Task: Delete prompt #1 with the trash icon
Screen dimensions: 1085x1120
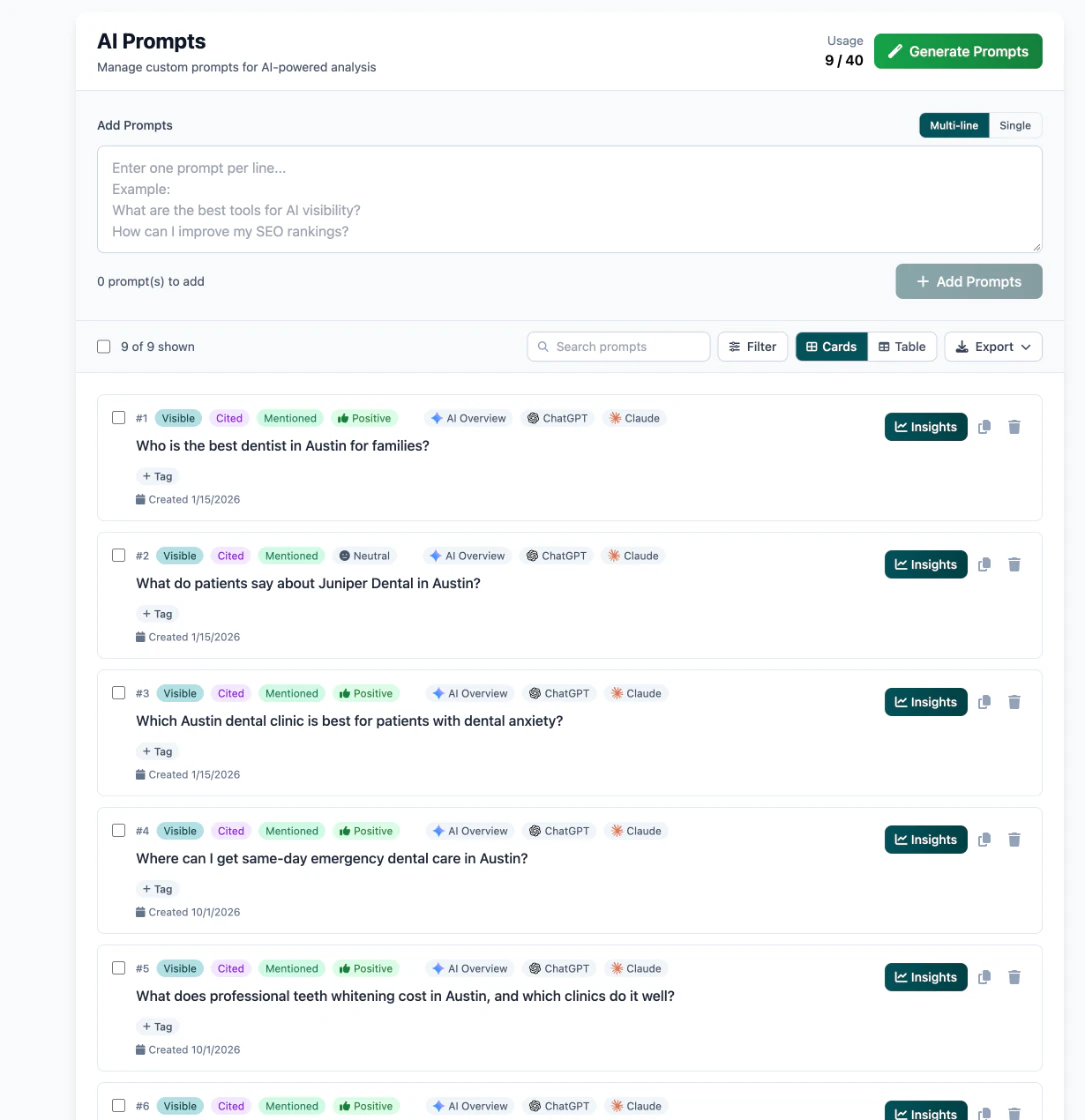Action: (x=1014, y=426)
